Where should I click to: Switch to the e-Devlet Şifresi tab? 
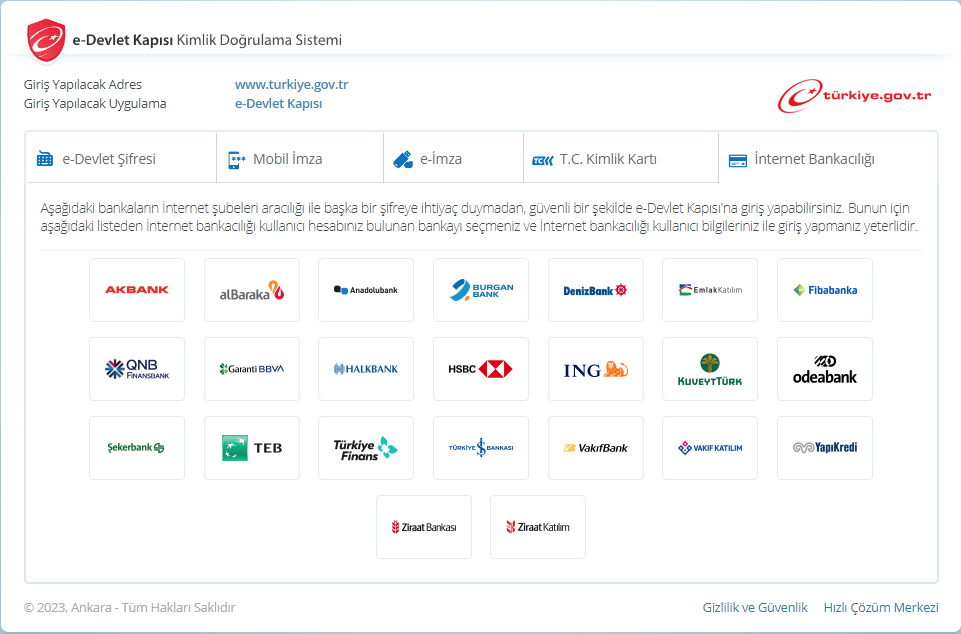point(120,158)
